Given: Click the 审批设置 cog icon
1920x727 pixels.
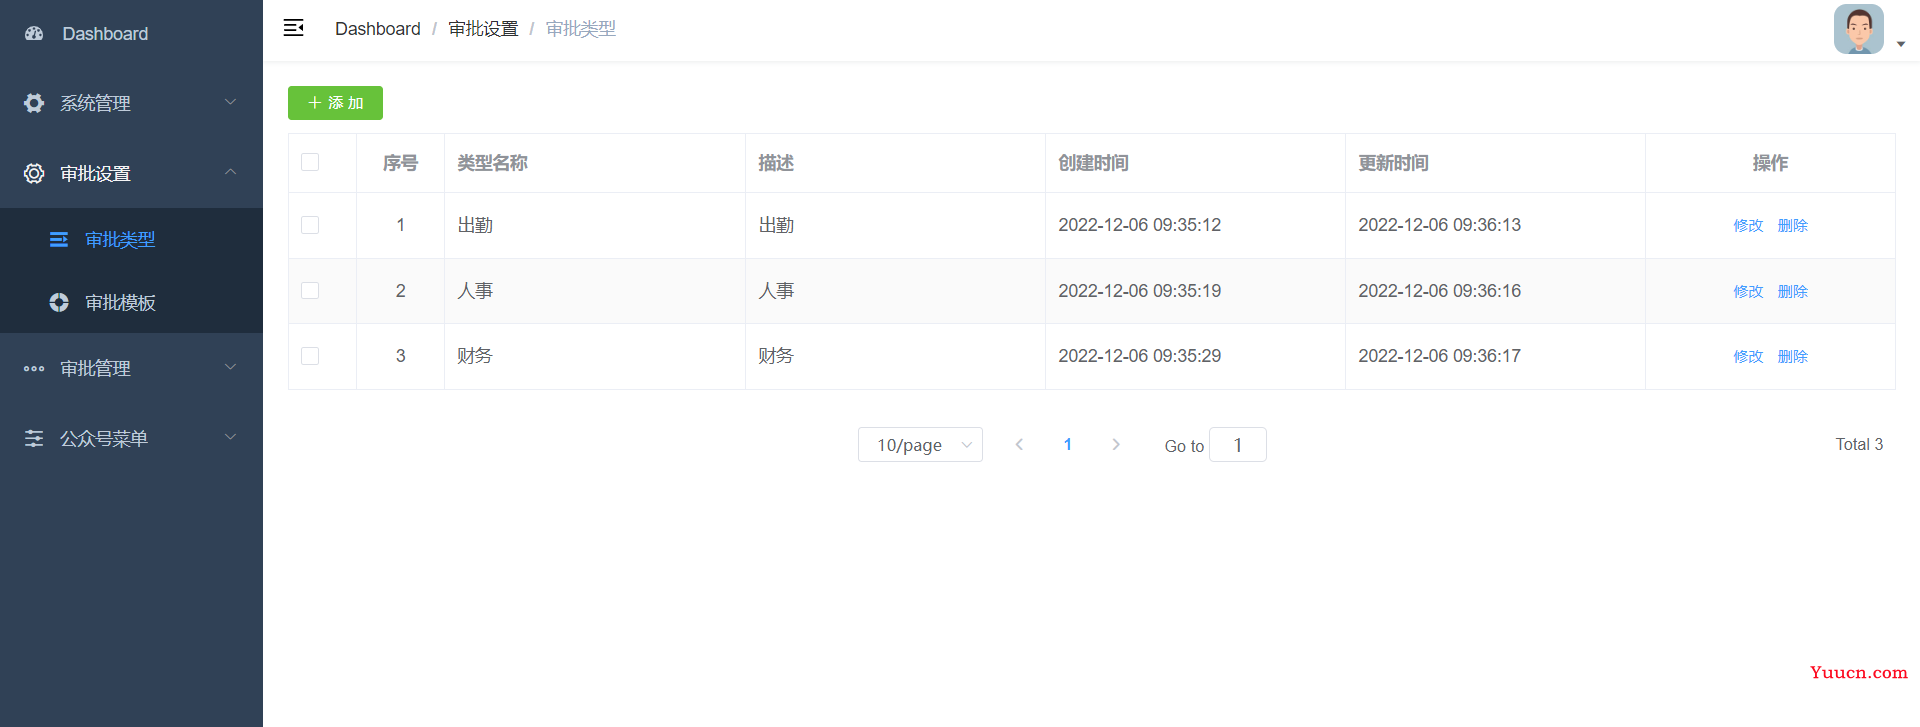Looking at the screenshot, I should pos(34,173).
